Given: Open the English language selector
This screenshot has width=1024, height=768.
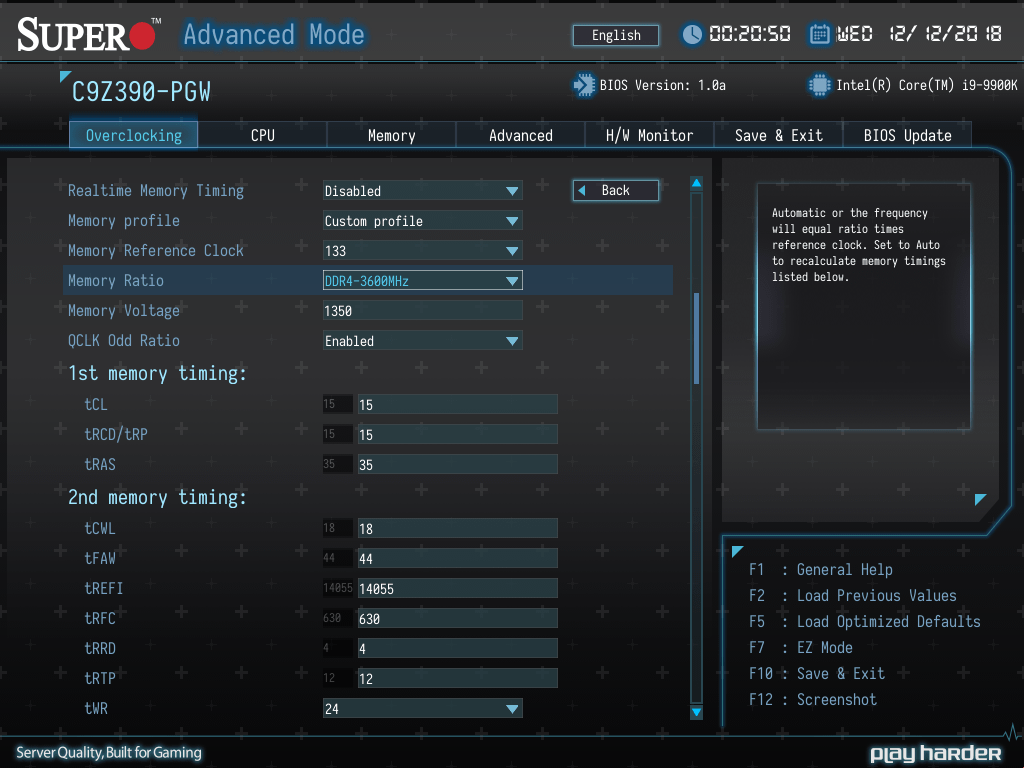Looking at the screenshot, I should [x=616, y=35].
